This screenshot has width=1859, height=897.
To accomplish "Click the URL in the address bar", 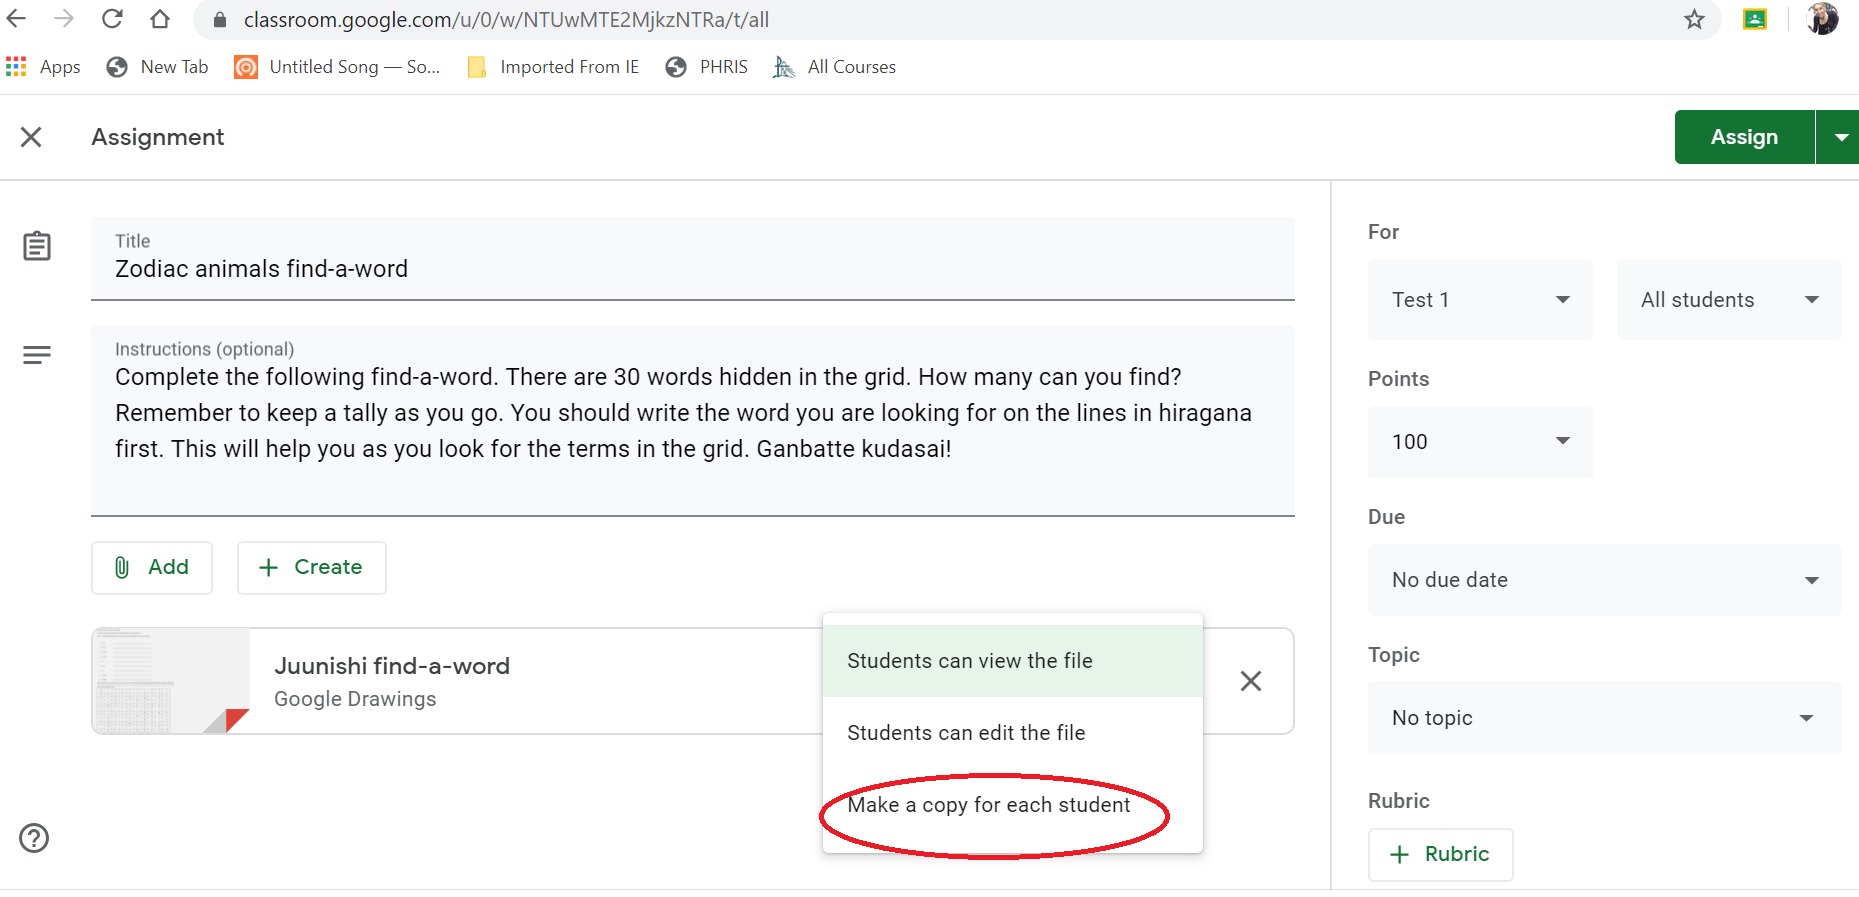I will [x=506, y=20].
